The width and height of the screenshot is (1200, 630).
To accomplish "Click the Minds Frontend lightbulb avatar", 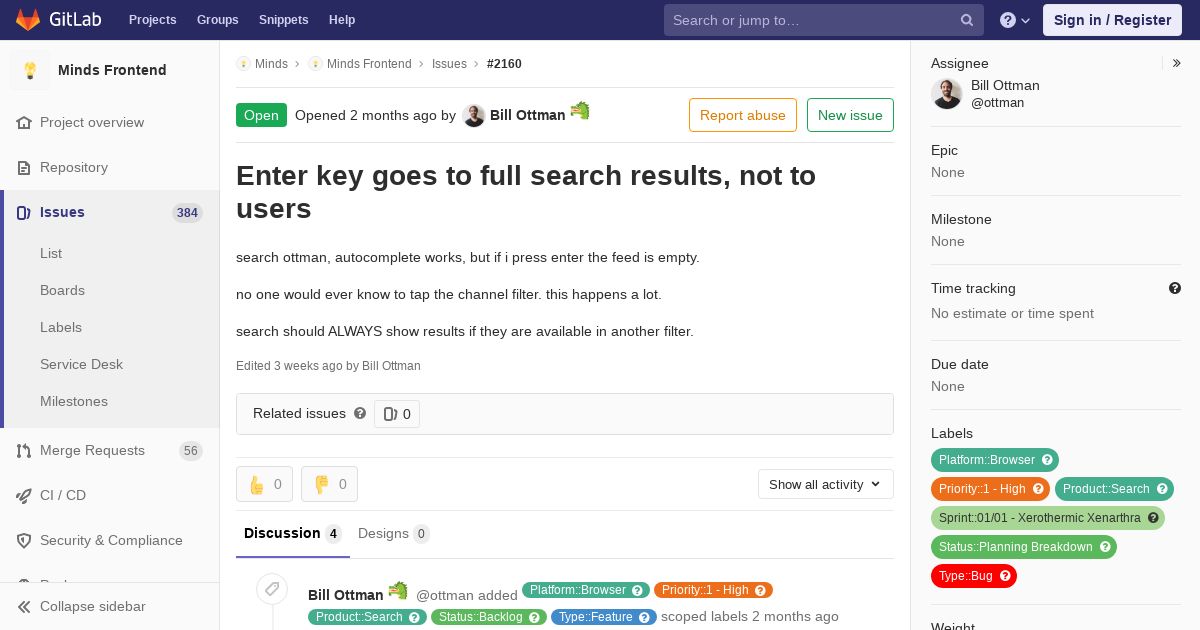I will [x=30, y=70].
